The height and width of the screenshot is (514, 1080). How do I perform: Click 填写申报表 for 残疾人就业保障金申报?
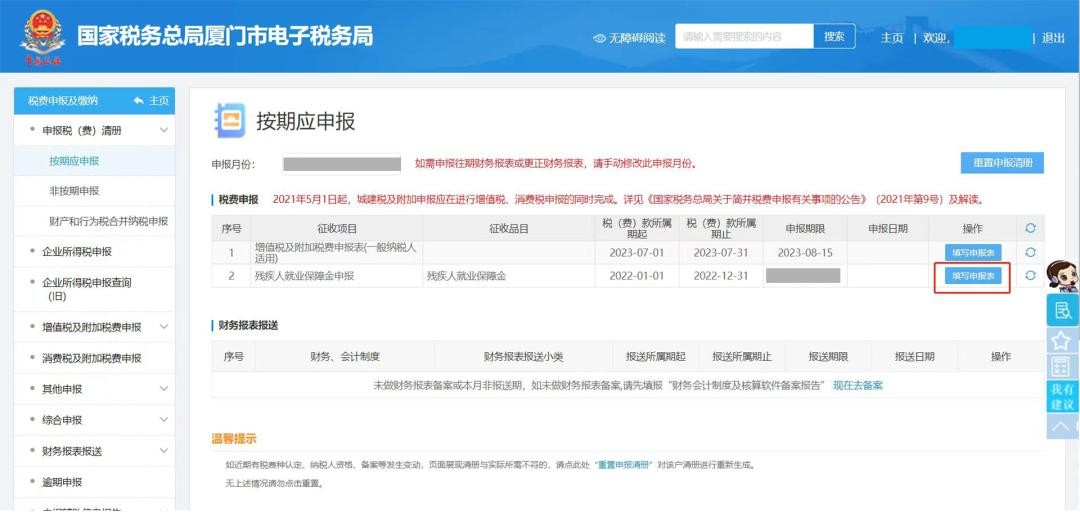point(973,276)
